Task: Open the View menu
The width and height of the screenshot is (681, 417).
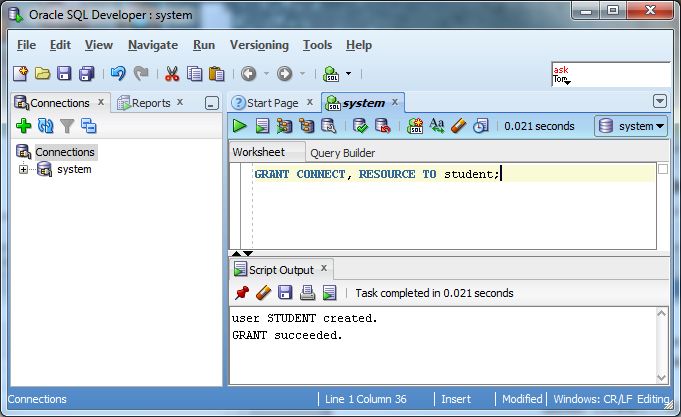Action: coord(99,45)
